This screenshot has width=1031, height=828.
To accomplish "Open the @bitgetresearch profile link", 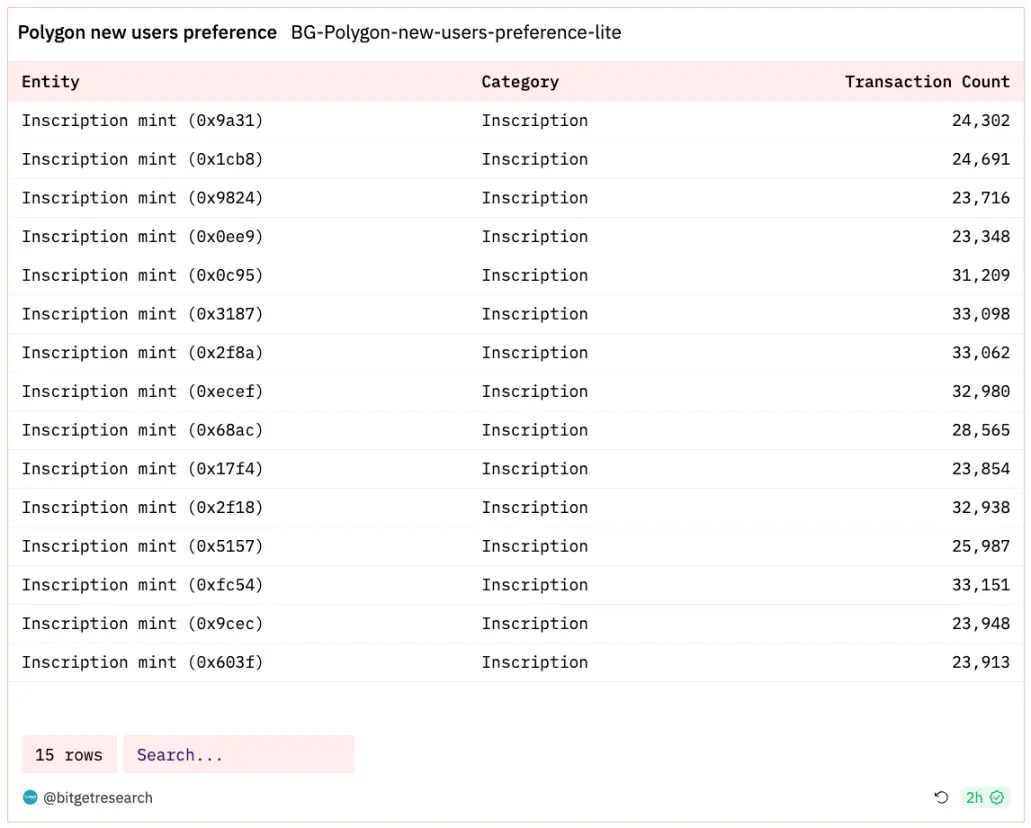I will click(98, 797).
